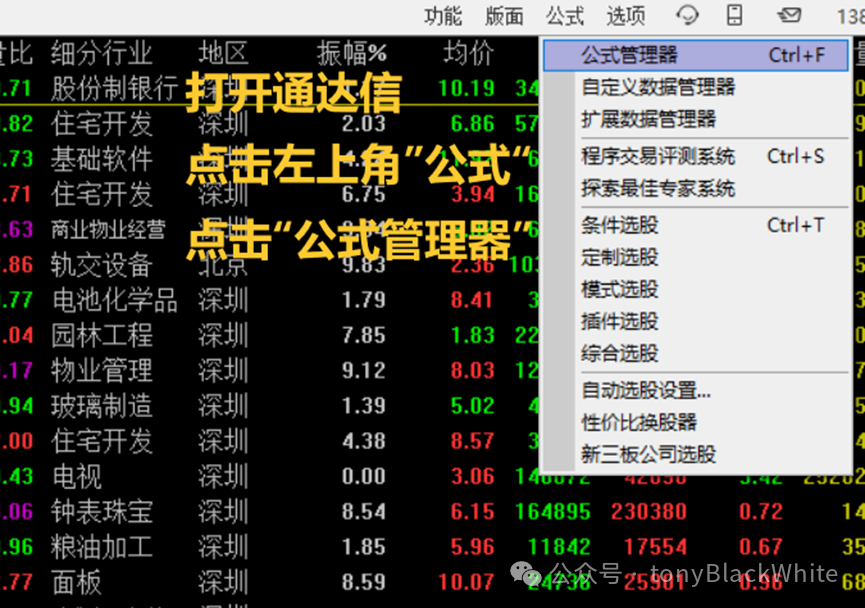
Task: Select 定制选股 from menu
Action: 696,257
